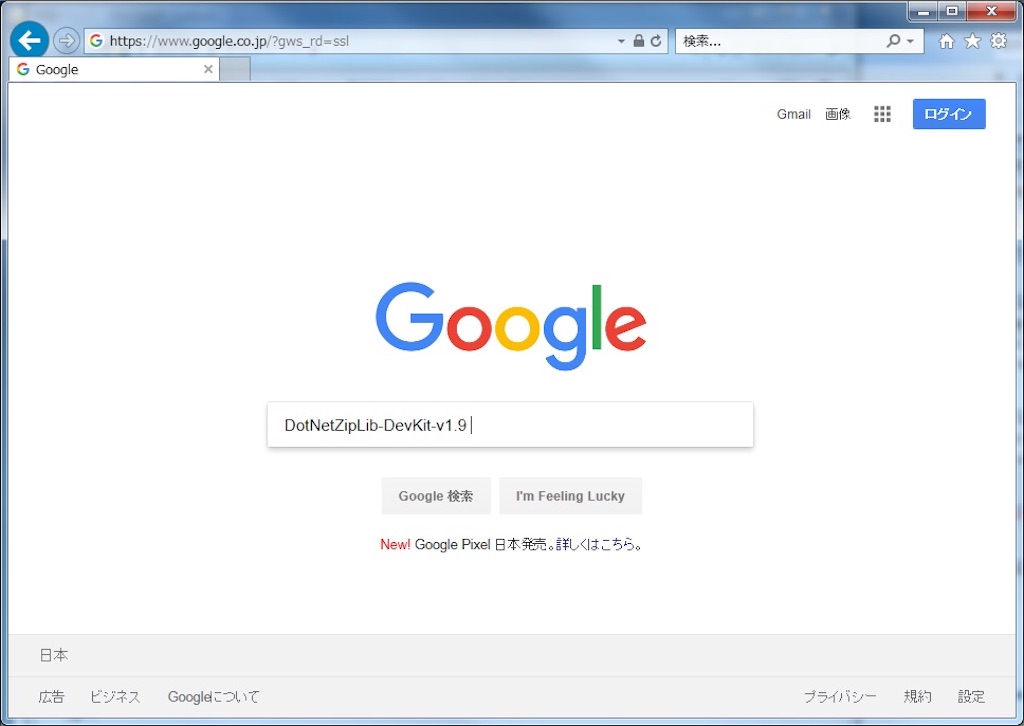This screenshot has width=1024, height=726.
Task: Click the Forward navigation arrow
Action: pyautogui.click(x=66, y=41)
